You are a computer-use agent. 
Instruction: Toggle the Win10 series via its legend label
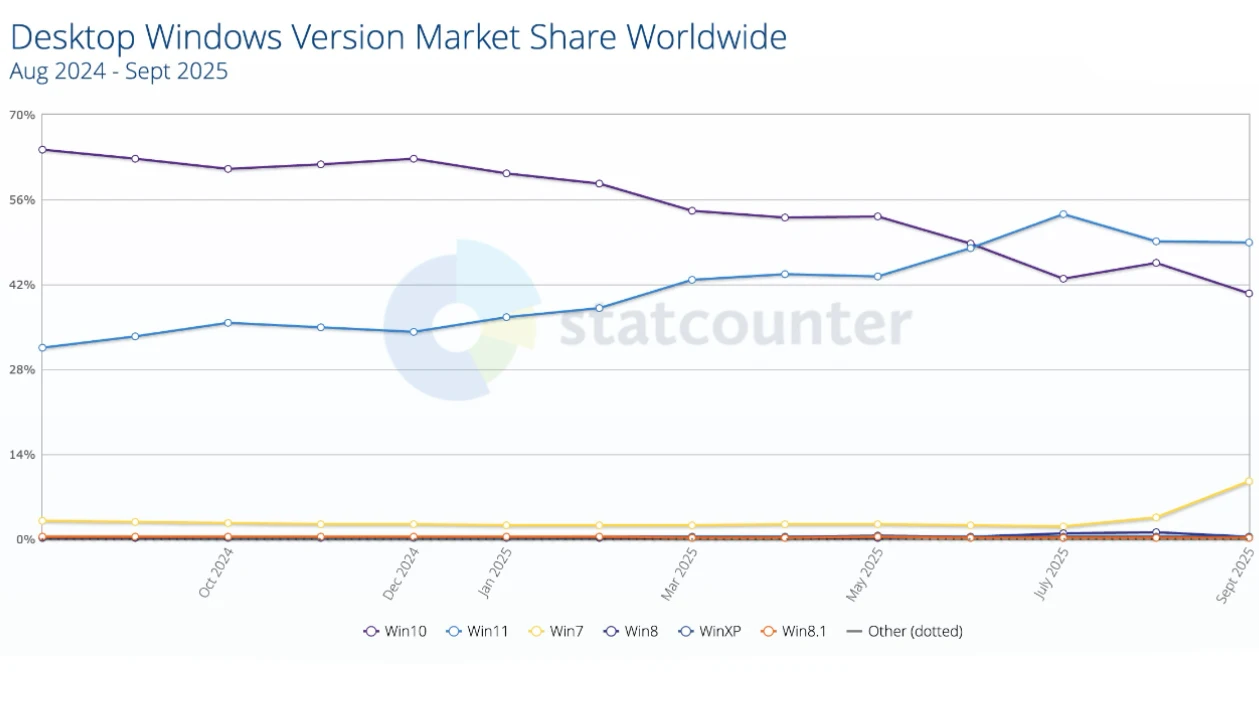click(405, 631)
